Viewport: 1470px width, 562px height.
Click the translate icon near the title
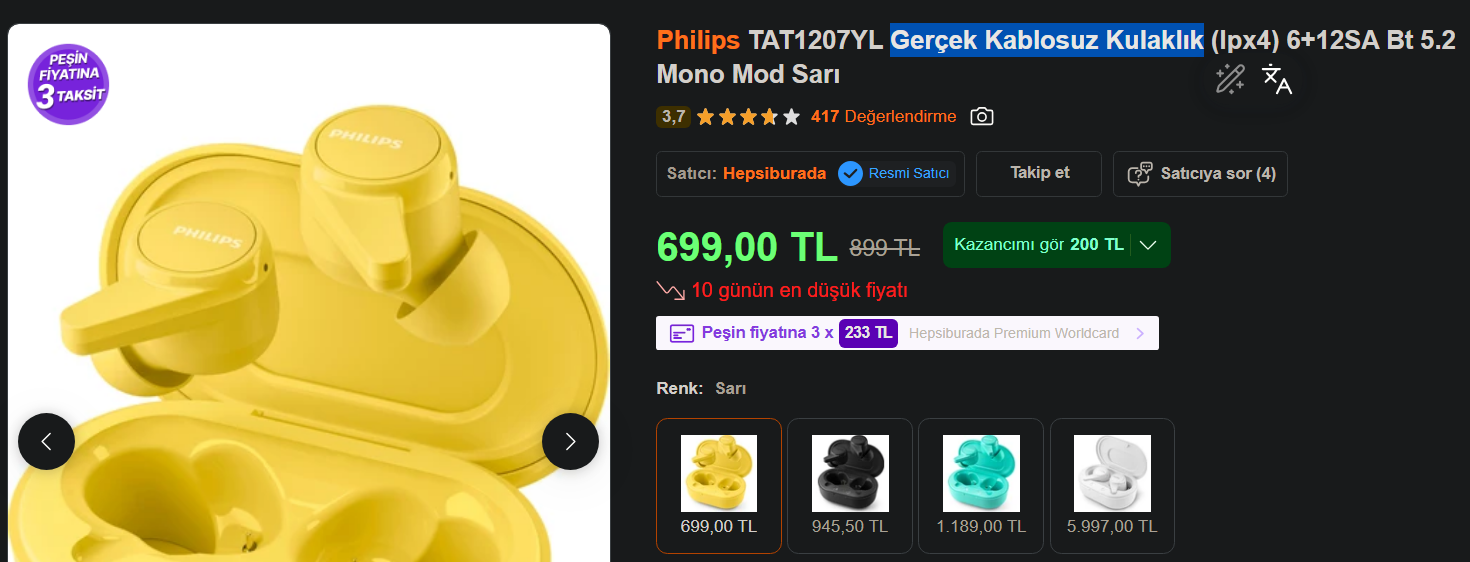(1277, 79)
